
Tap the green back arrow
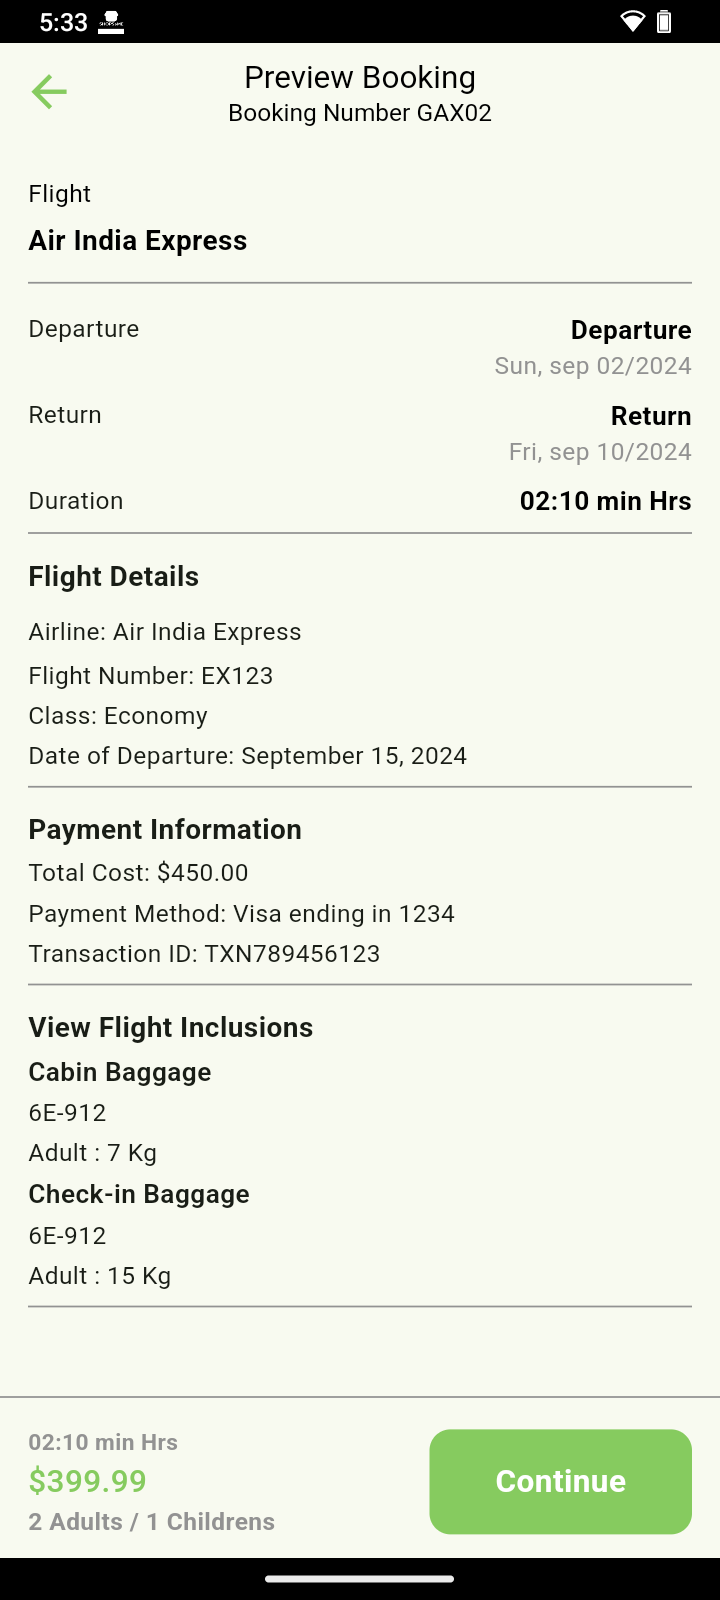pos(49,92)
